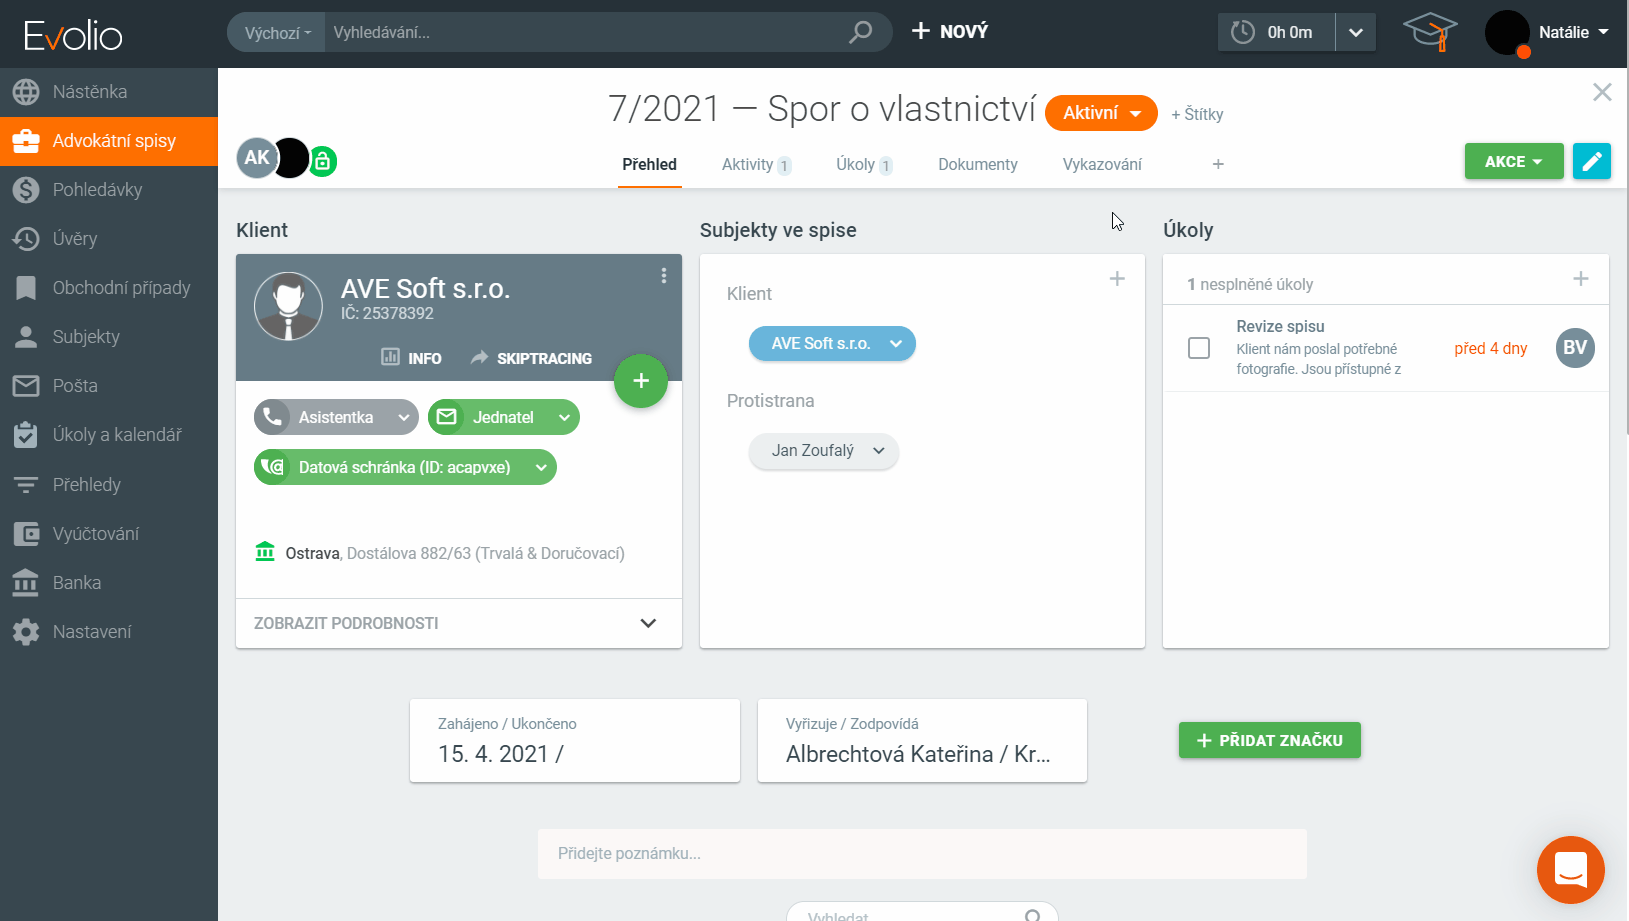Viewport: 1629px width, 921px height.
Task: Click the search magnifier icon
Action: pyautogui.click(x=860, y=32)
